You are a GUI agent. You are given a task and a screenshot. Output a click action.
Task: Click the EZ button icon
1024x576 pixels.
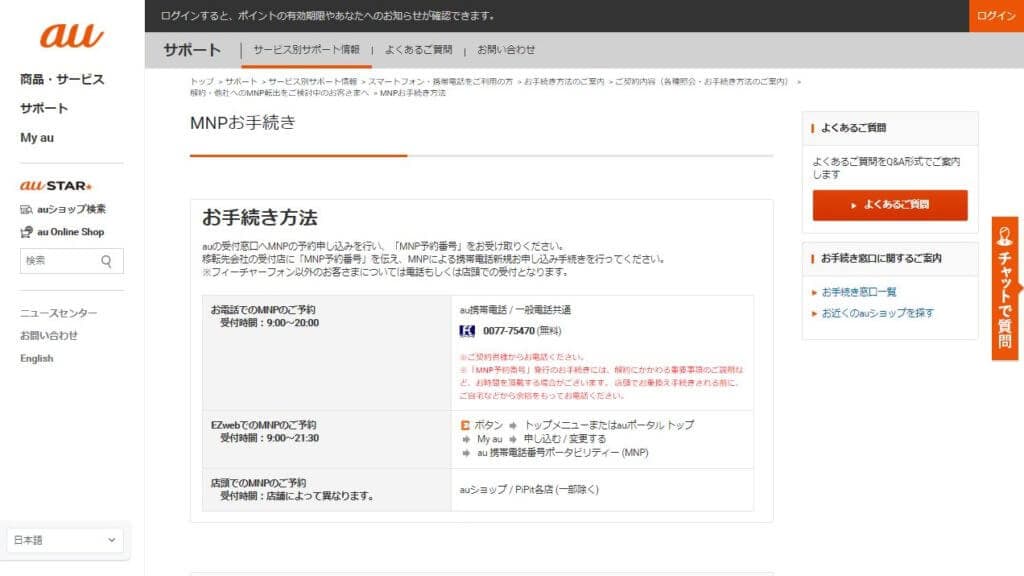tap(465, 425)
